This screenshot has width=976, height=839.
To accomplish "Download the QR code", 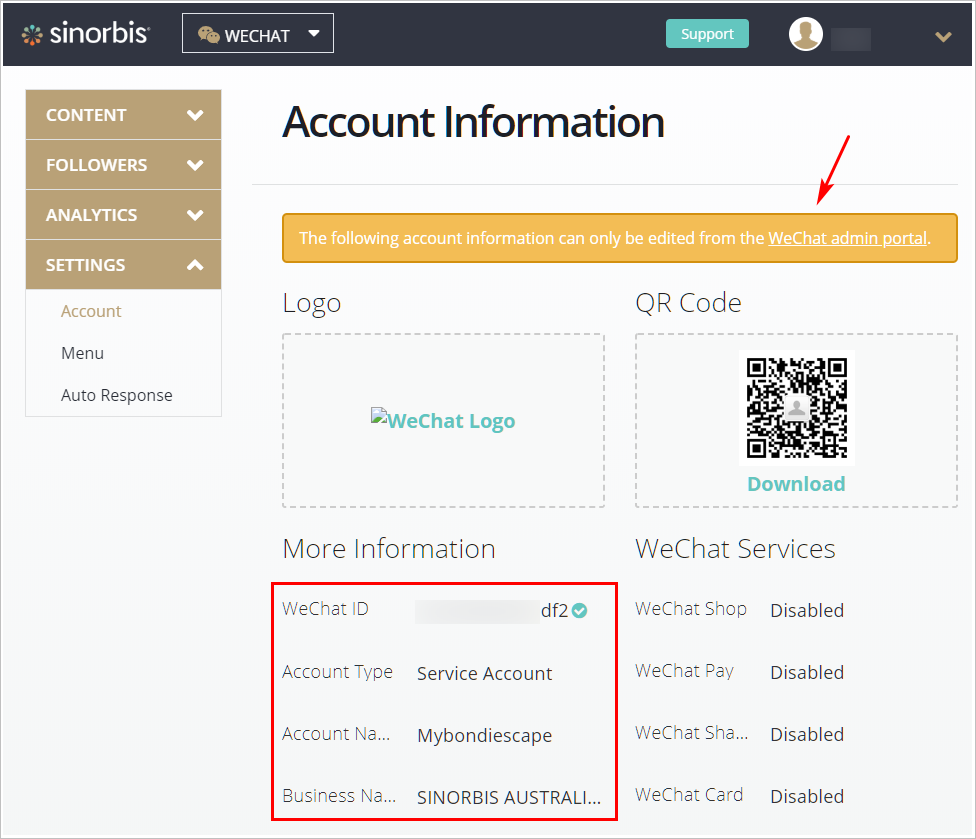I will [x=796, y=484].
